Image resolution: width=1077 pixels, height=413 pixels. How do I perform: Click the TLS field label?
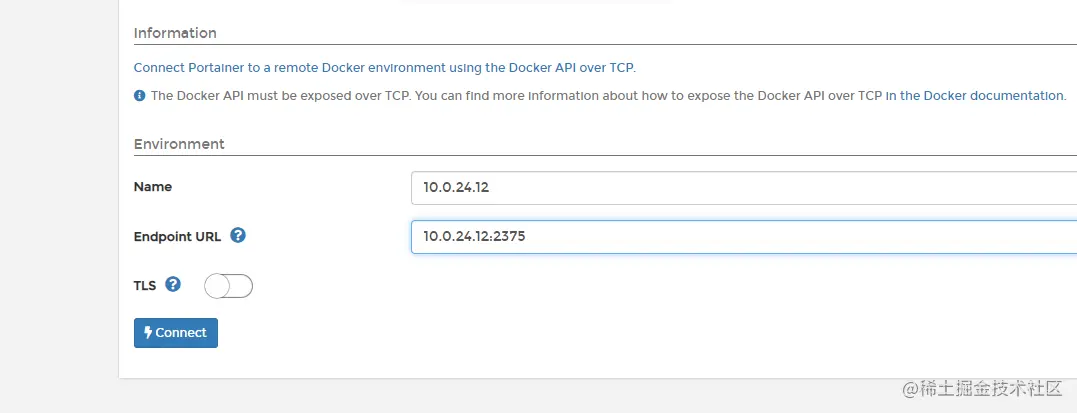[x=145, y=285]
